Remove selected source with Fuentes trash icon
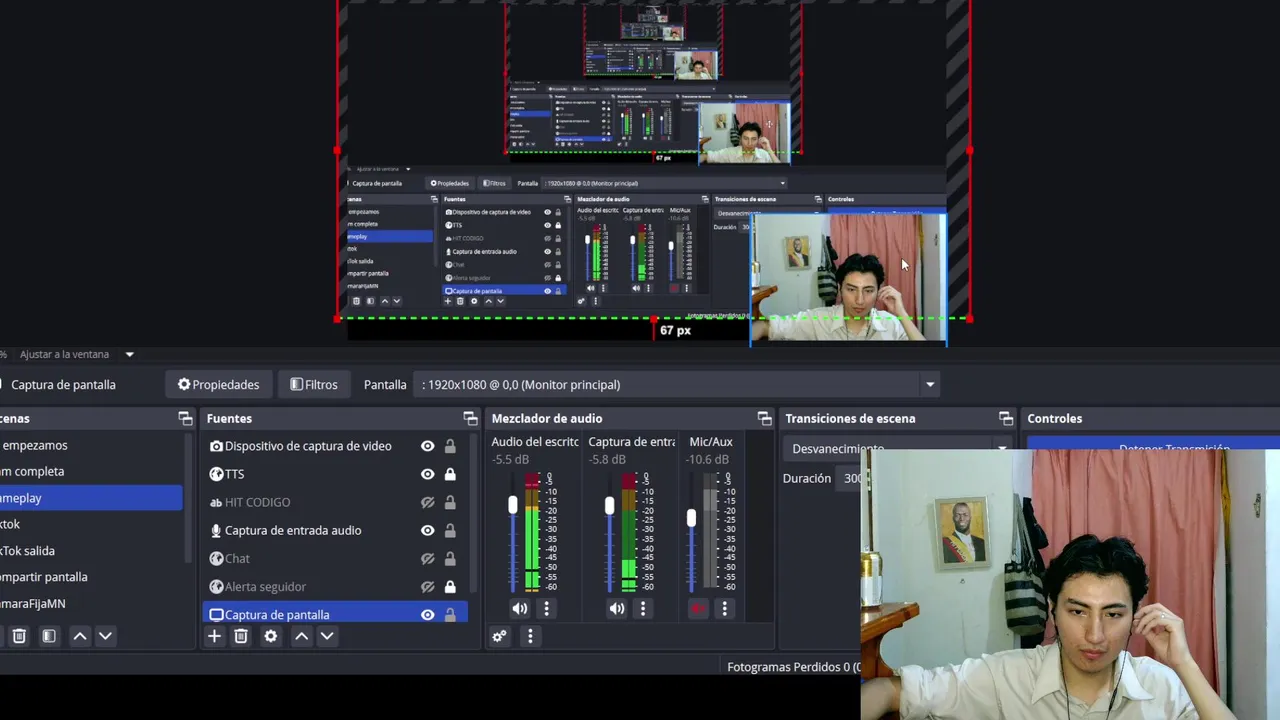Image resolution: width=1280 pixels, height=720 pixels. 241,636
